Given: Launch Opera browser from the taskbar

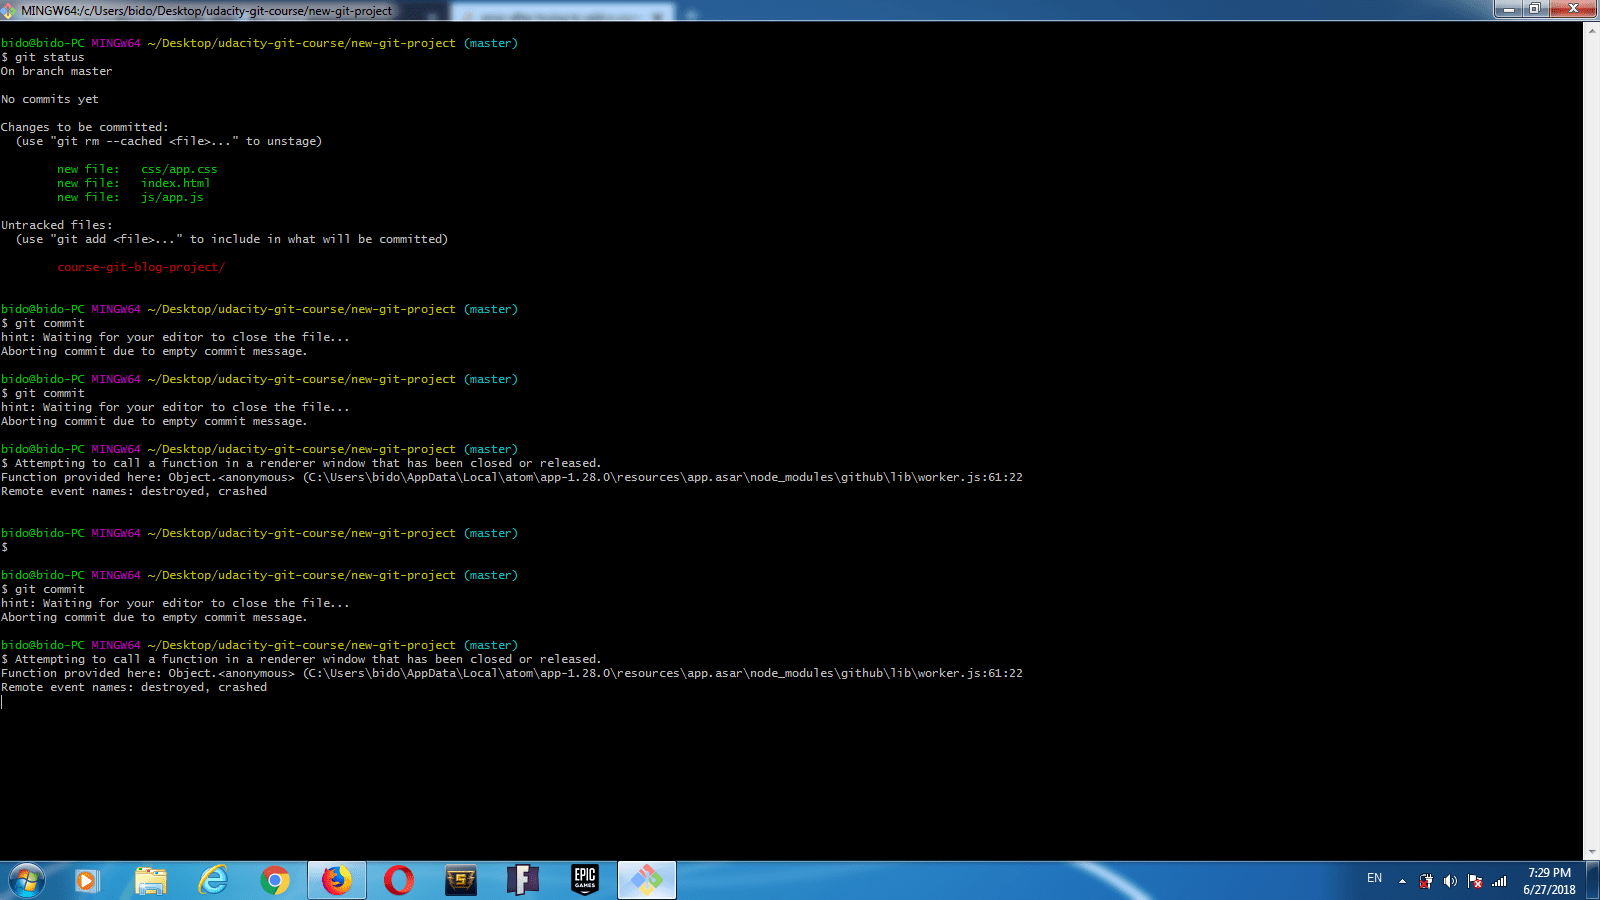Looking at the screenshot, I should click(x=399, y=881).
